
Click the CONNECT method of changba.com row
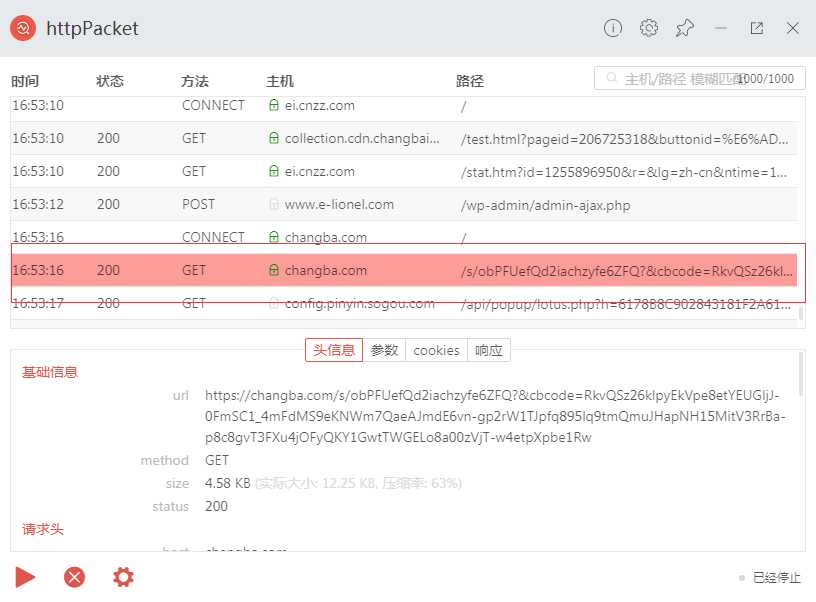click(x=213, y=237)
